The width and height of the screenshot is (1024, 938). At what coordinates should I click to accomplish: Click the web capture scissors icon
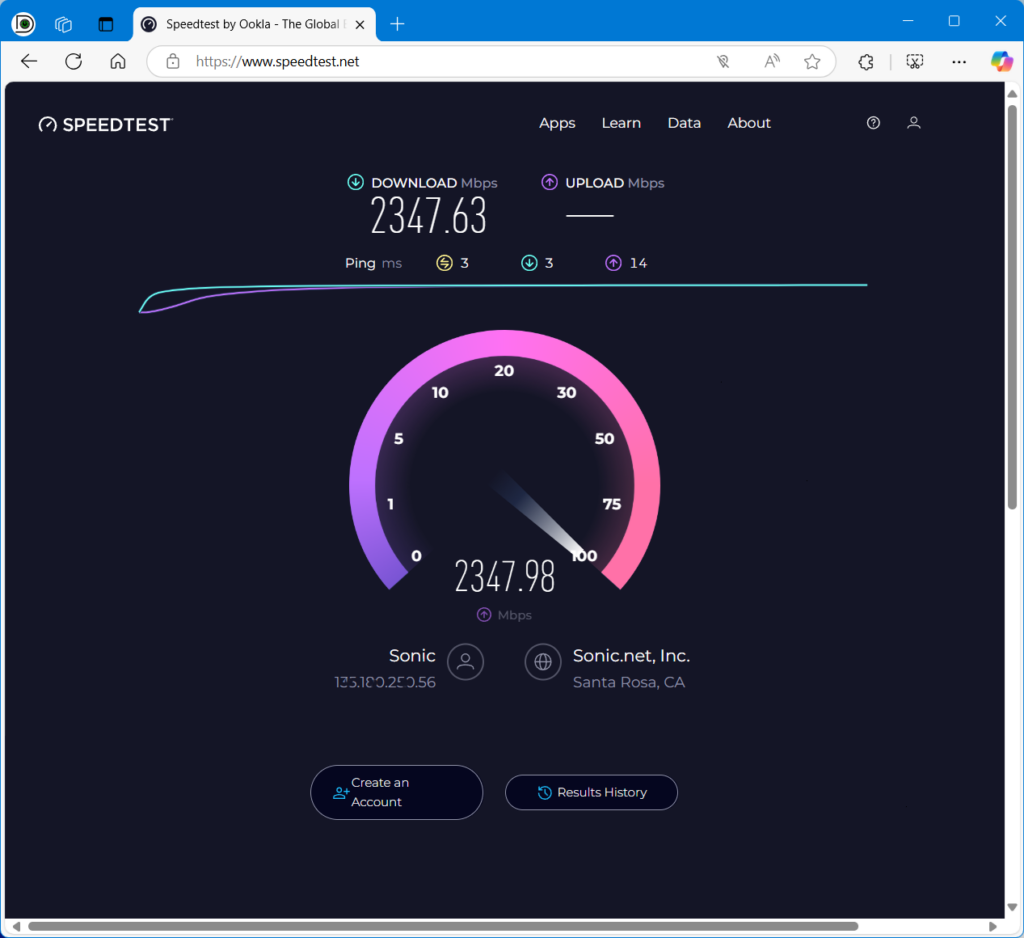914,61
